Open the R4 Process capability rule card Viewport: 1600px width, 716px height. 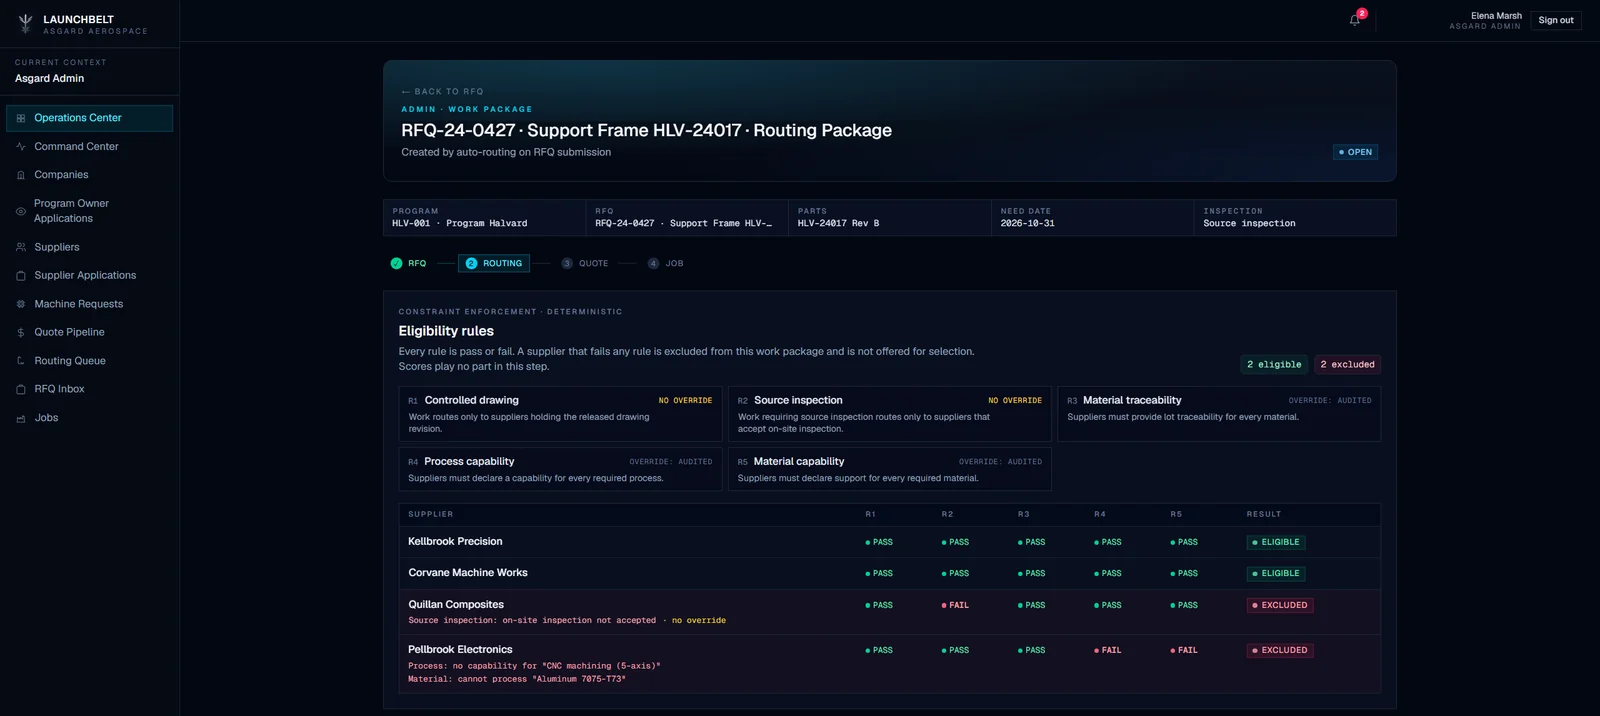point(560,469)
